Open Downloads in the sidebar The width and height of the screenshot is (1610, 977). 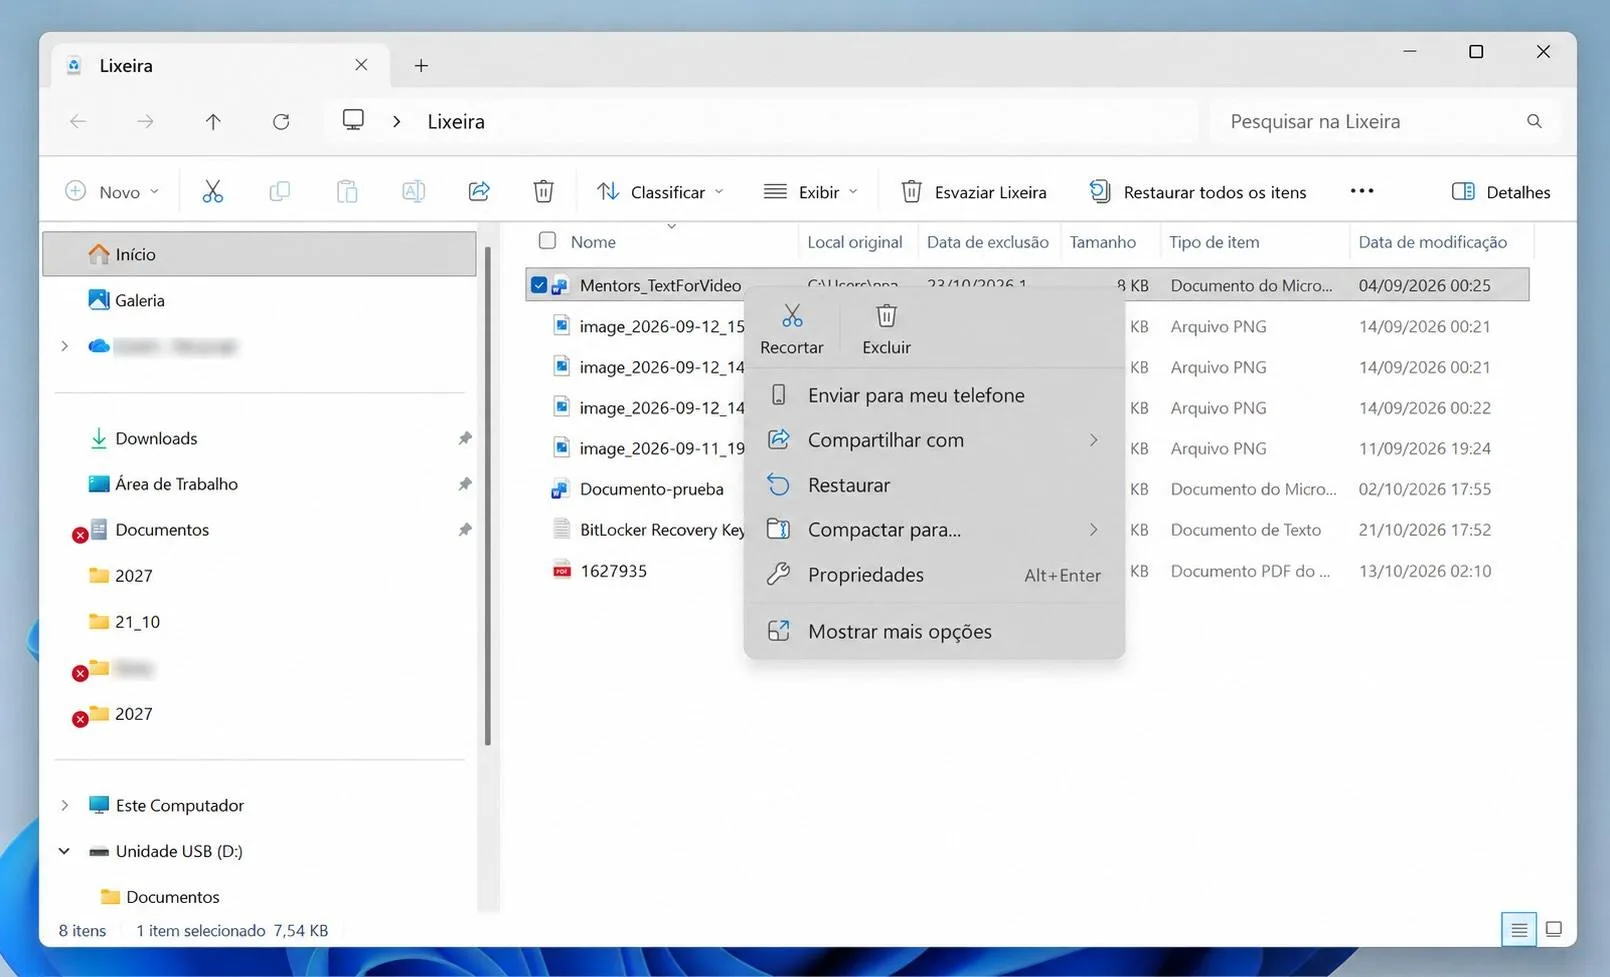click(156, 438)
